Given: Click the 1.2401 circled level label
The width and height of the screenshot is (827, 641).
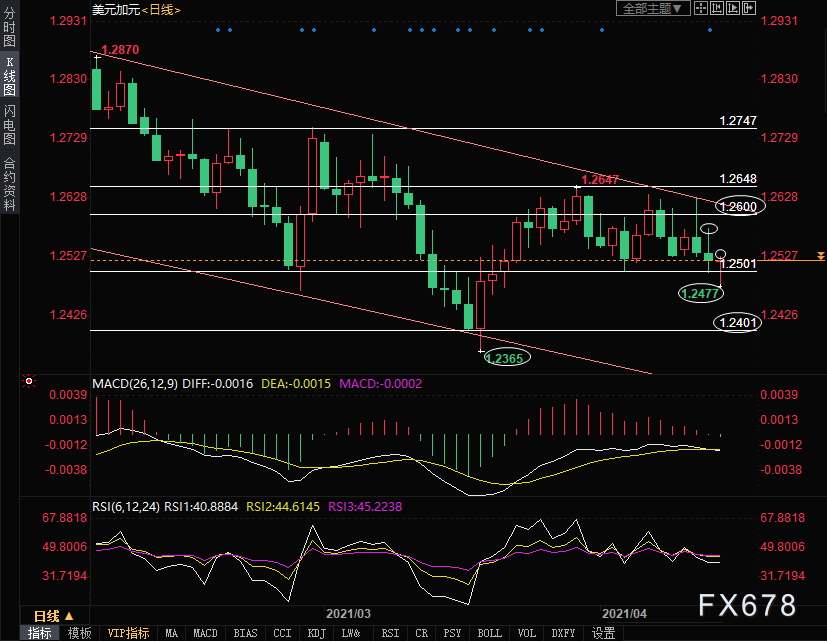Looking at the screenshot, I should (738, 322).
